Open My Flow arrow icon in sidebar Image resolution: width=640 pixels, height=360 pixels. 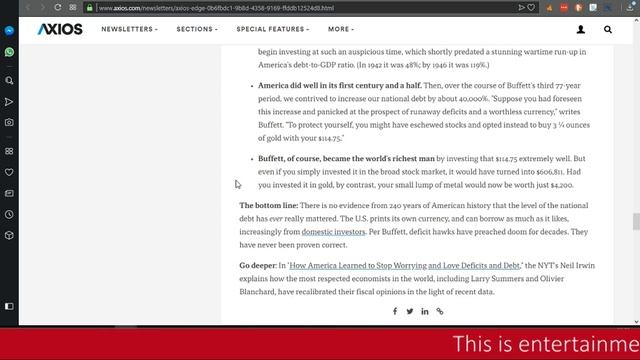pos(9,102)
